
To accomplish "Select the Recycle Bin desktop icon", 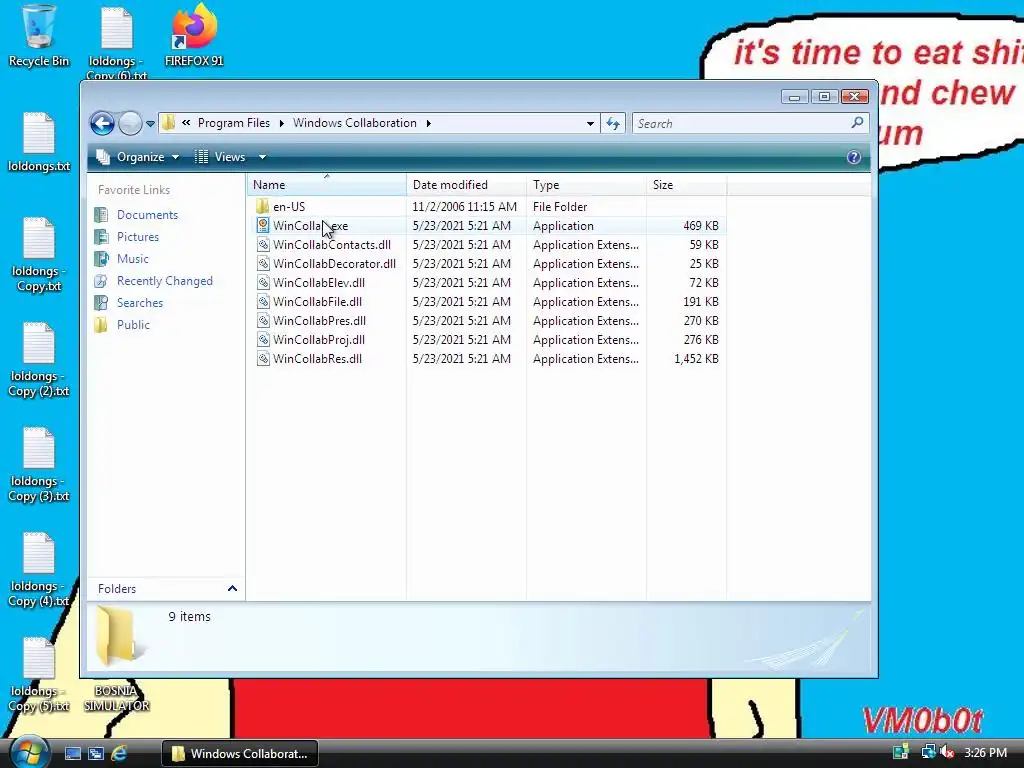I will [39, 36].
